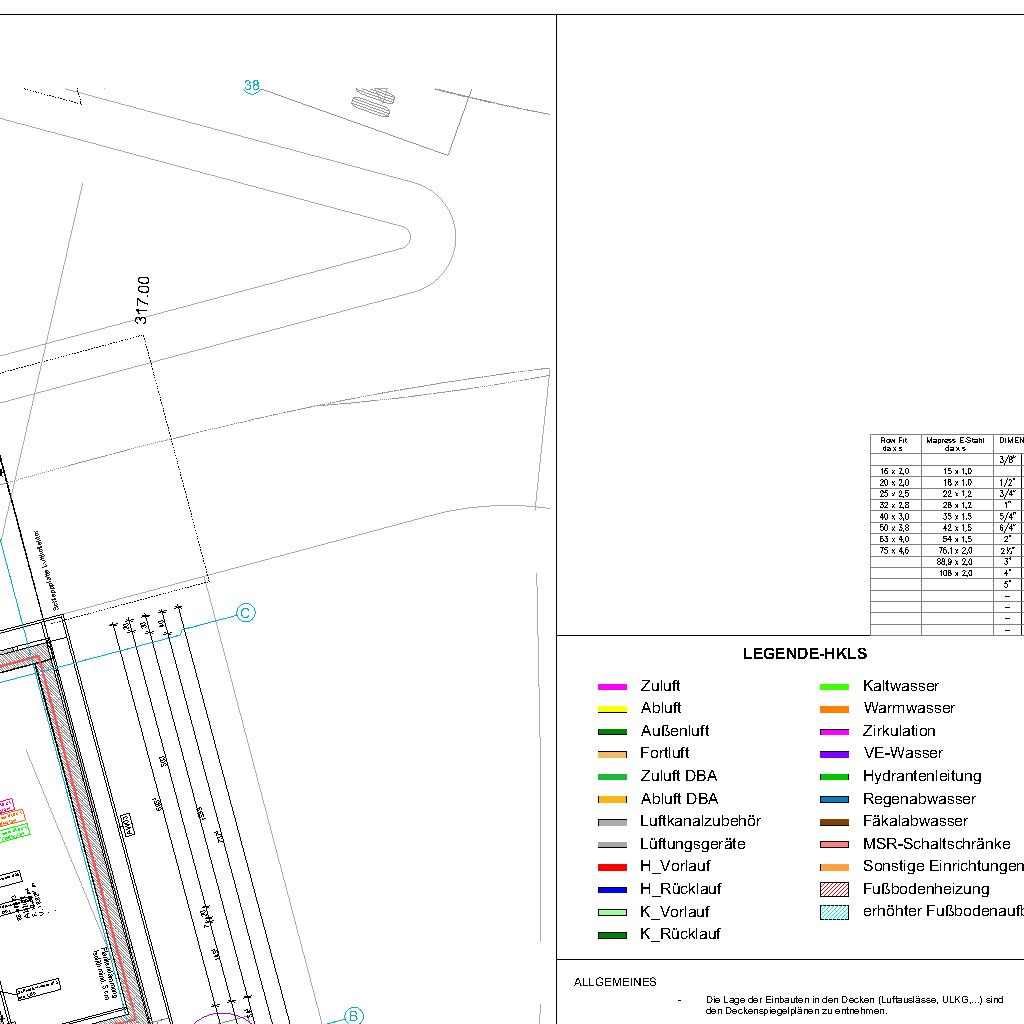Select the Luftkanalzubehör gray swatch

611,822
